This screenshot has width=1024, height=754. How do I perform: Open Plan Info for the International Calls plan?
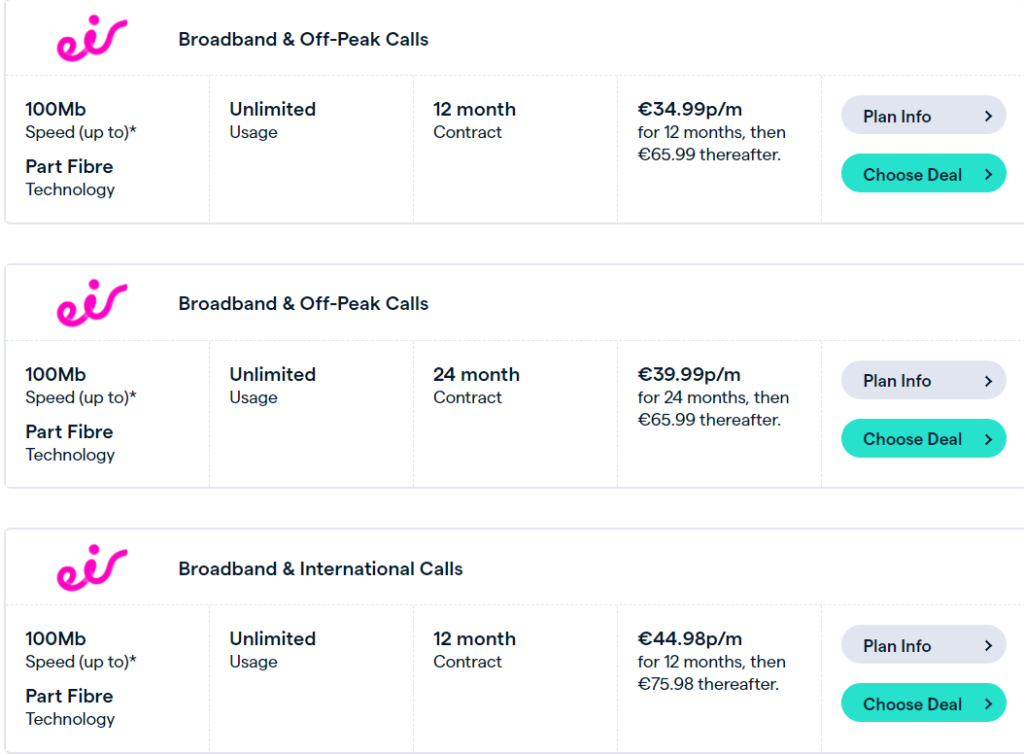pos(923,645)
